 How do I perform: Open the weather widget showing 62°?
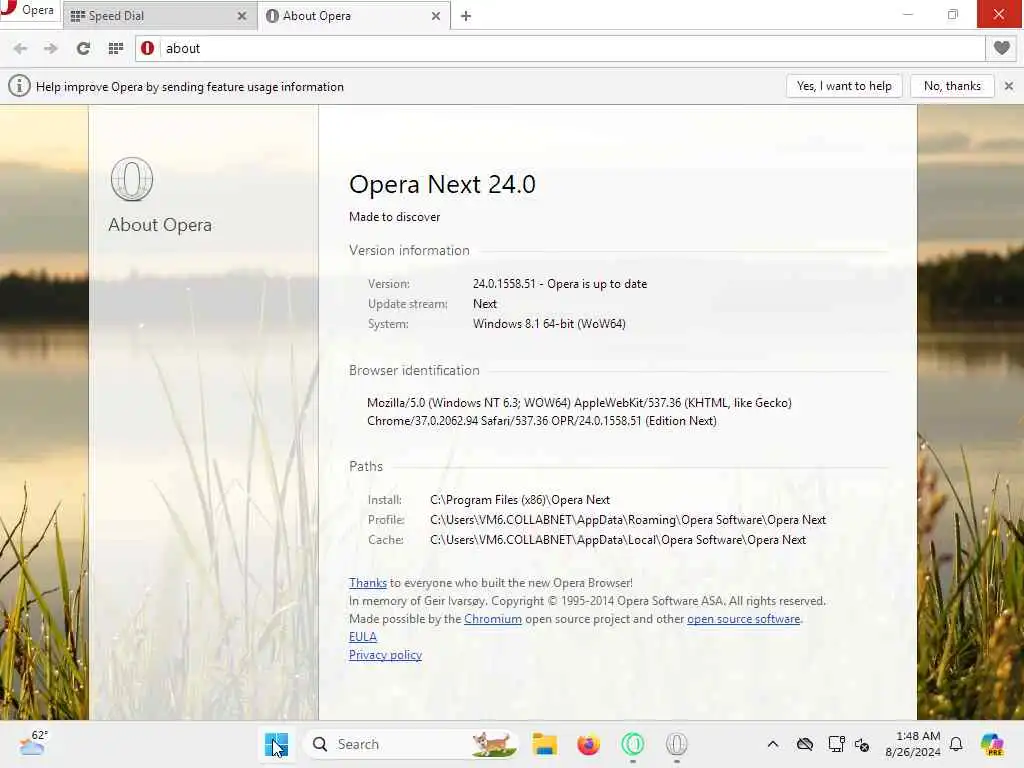(33, 743)
